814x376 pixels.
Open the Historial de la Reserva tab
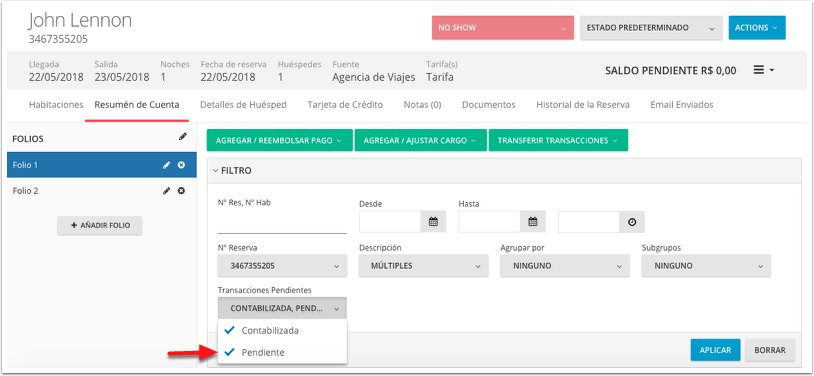tap(582, 105)
